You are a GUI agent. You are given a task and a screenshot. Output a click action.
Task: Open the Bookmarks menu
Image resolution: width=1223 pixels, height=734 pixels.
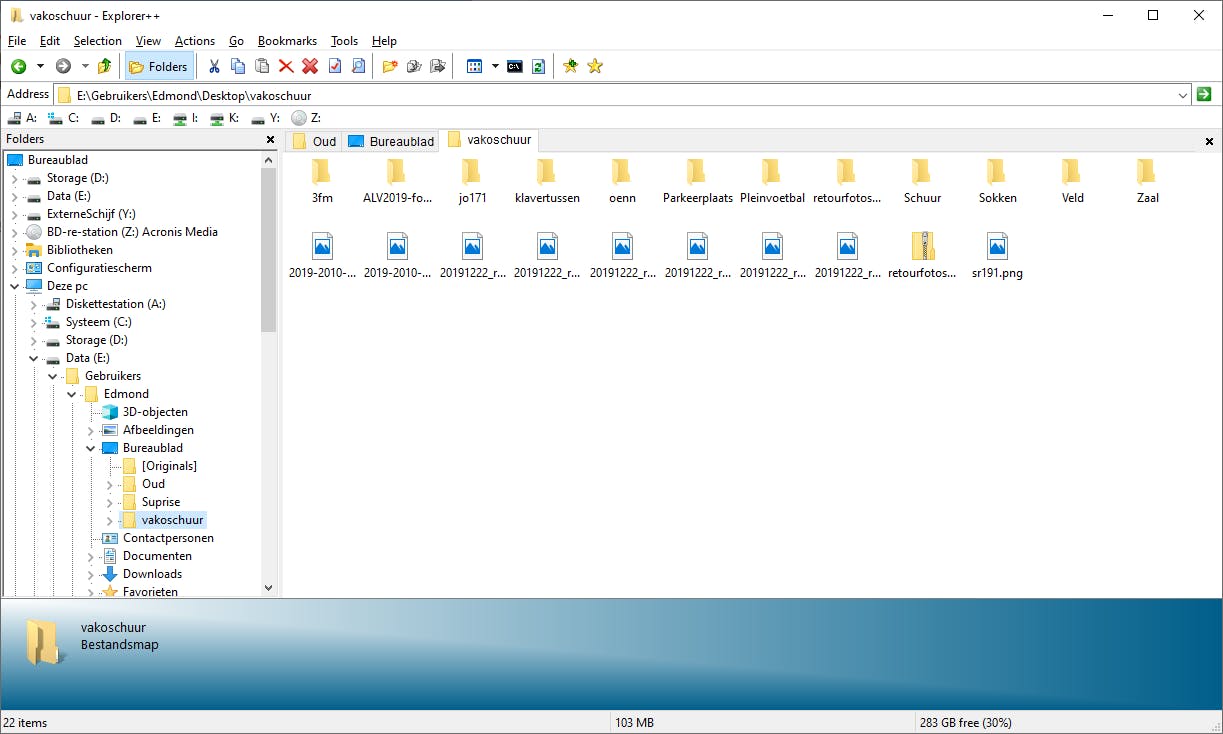click(x=287, y=41)
